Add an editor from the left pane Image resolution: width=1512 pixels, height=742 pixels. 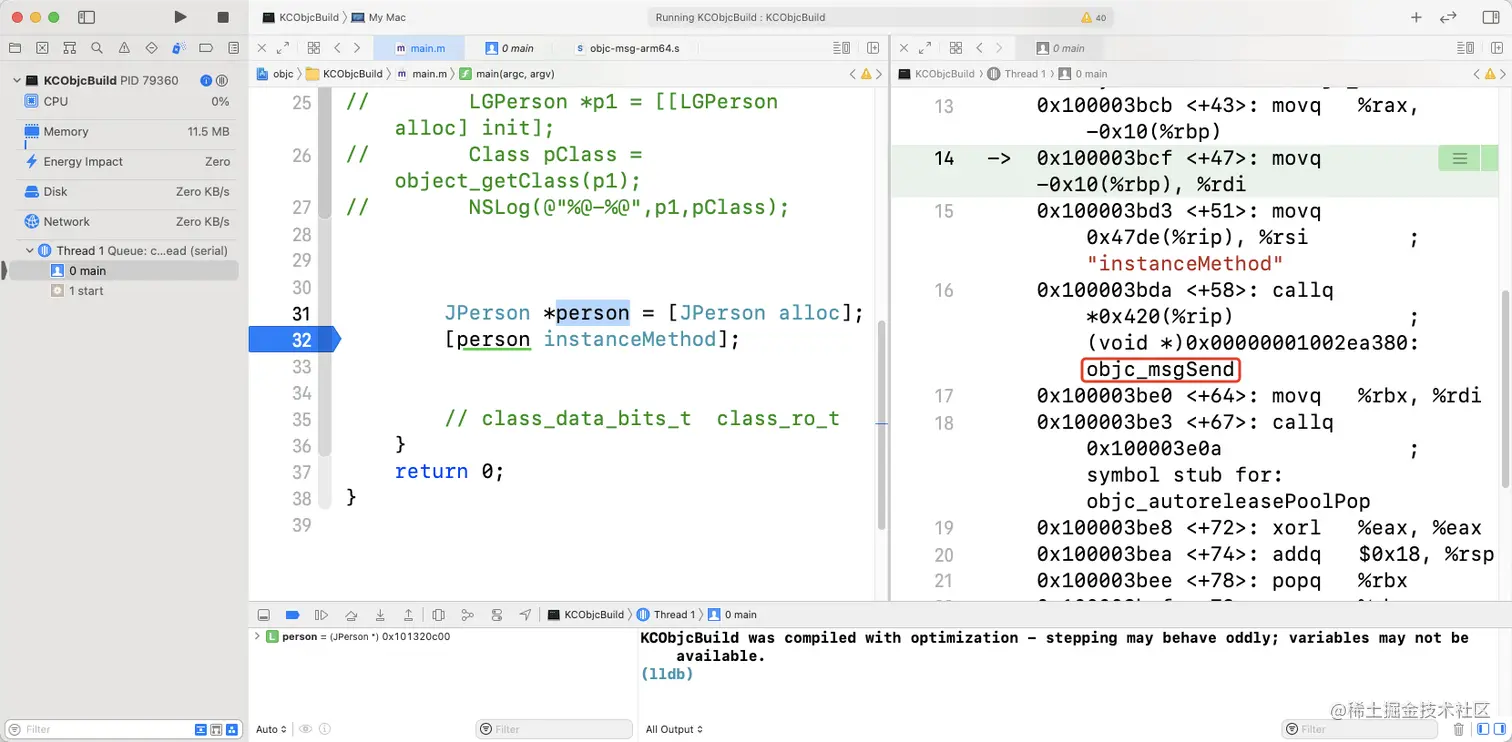click(x=873, y=48)
